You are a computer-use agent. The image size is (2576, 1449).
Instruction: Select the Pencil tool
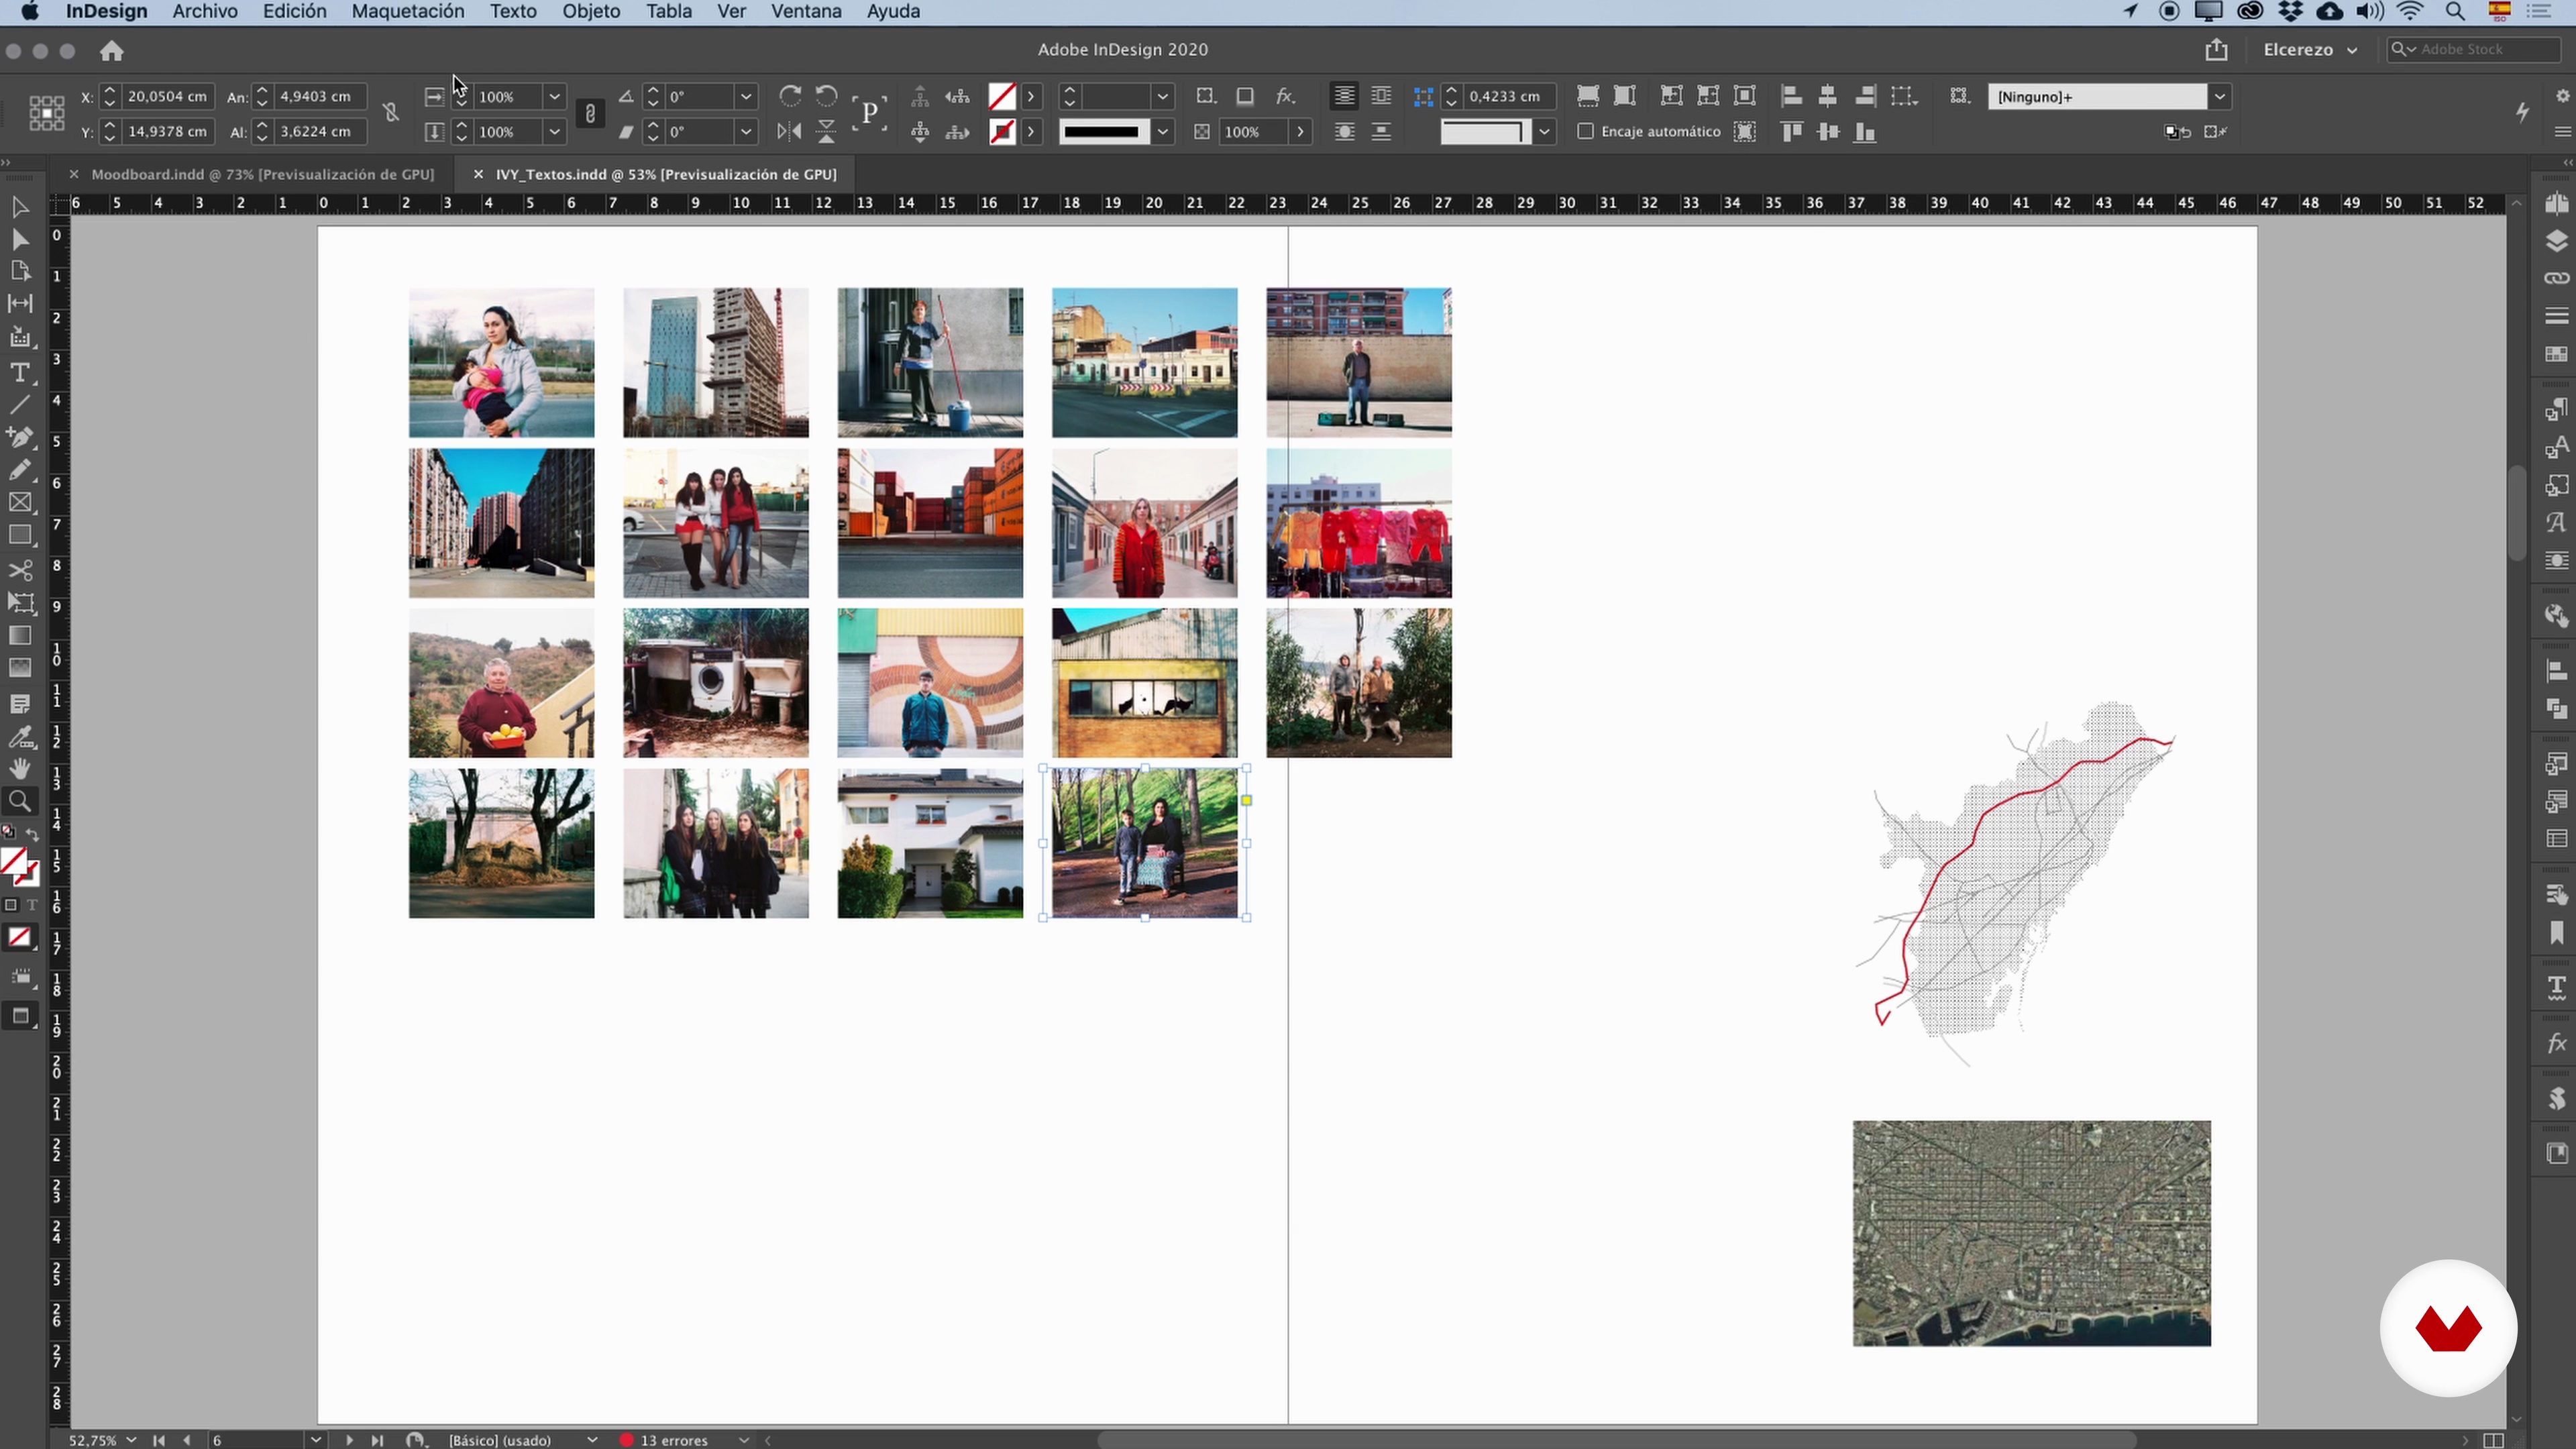click(19, 470)
